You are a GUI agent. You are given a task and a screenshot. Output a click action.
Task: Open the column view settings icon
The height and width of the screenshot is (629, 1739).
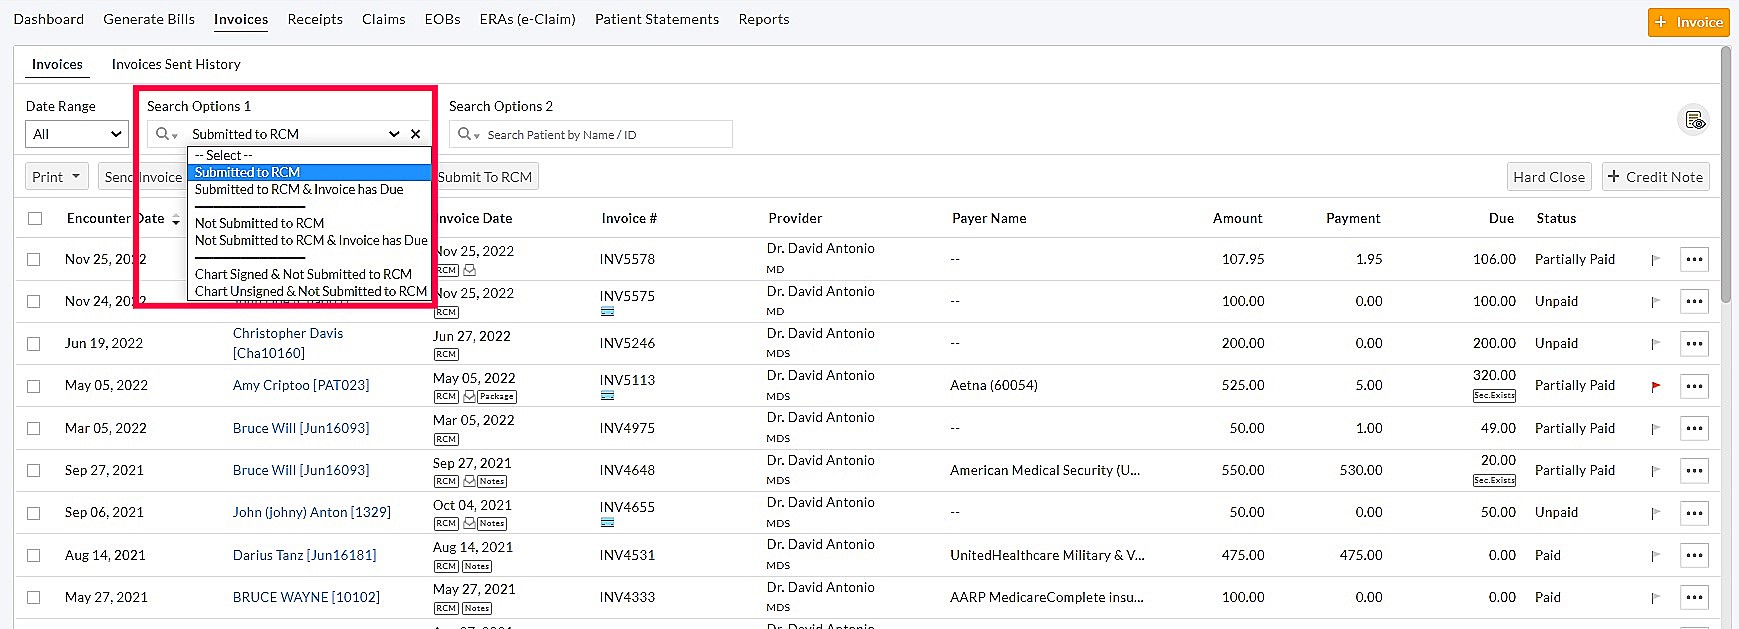pos(1694,120)
